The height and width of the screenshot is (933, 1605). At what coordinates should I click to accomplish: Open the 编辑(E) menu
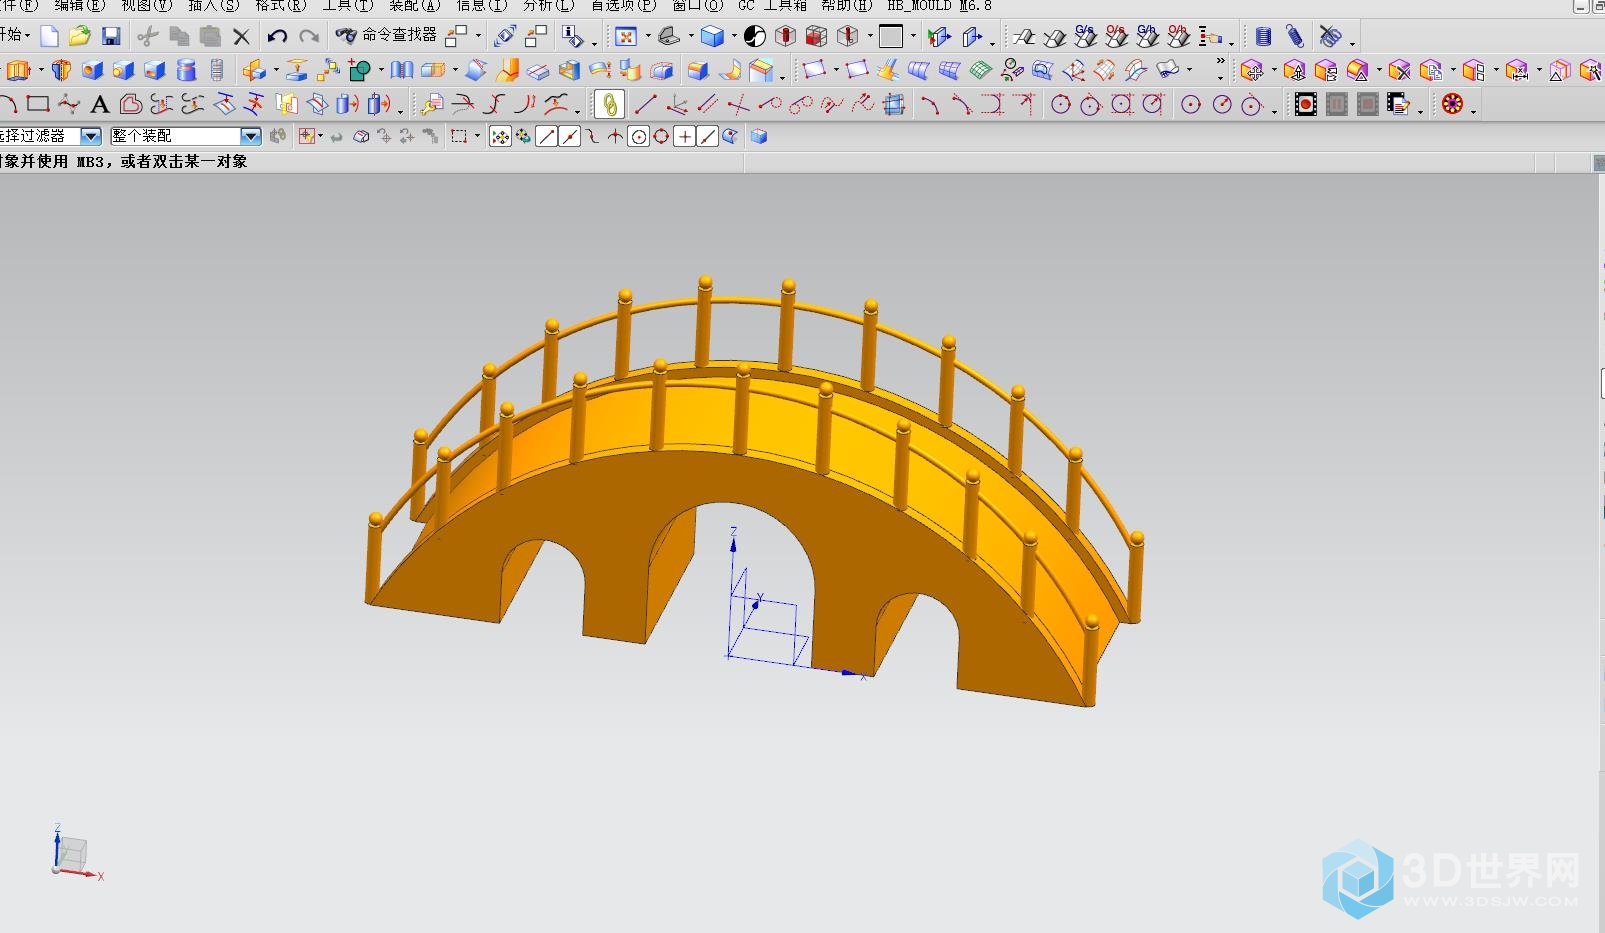coord(79,6)
